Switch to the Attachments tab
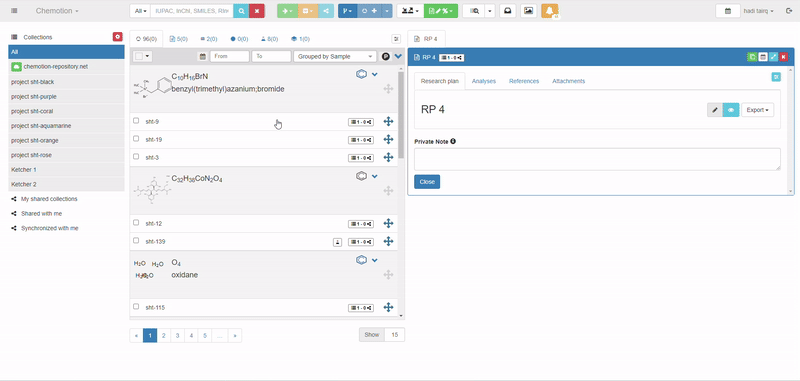Image resolution: width=800 pixels, height=381 pixels. tap(568, 81)
